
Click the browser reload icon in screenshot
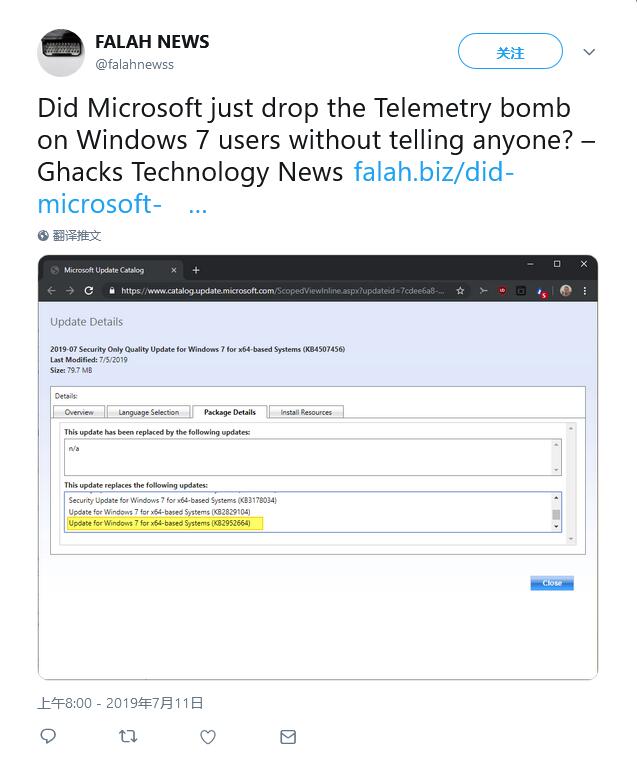89,291
